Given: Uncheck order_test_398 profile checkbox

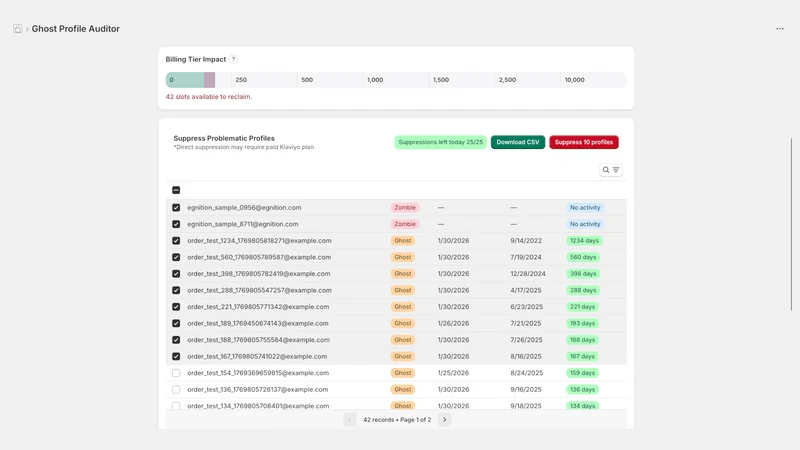Looking at the screenshot, I should point(176,273).
